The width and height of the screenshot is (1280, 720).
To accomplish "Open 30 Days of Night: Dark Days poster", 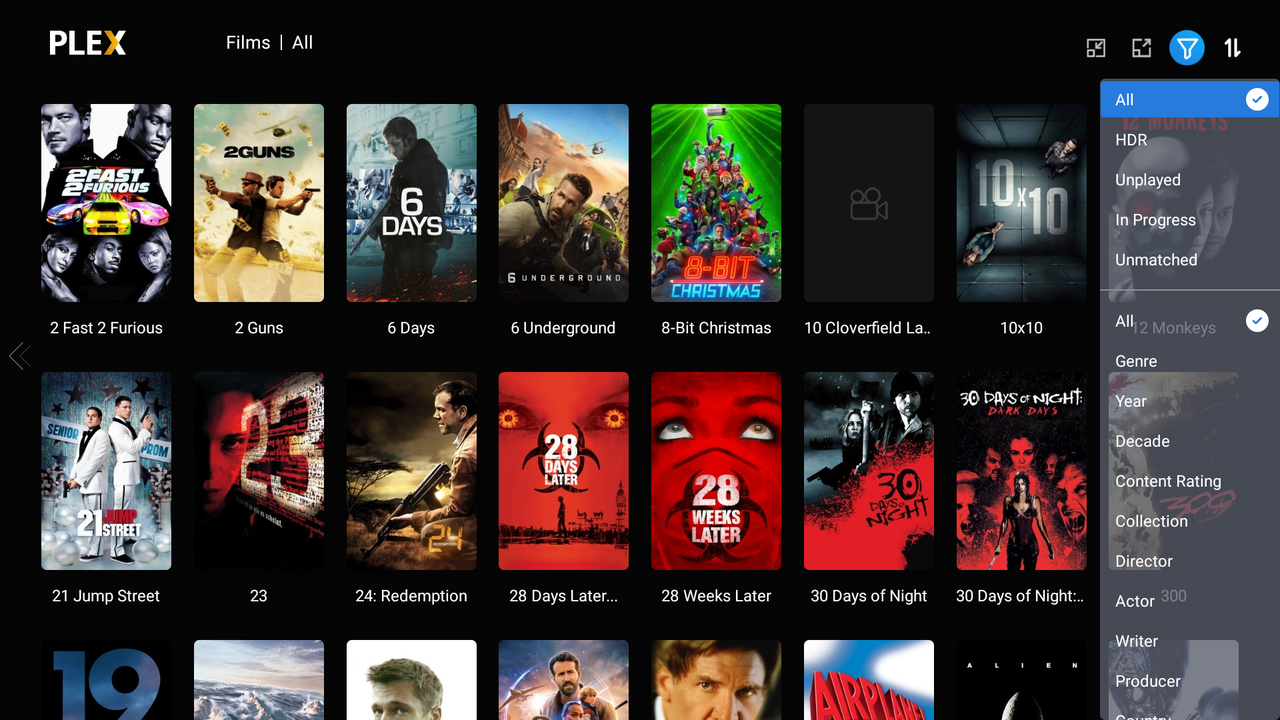I will click(1021, 471).
